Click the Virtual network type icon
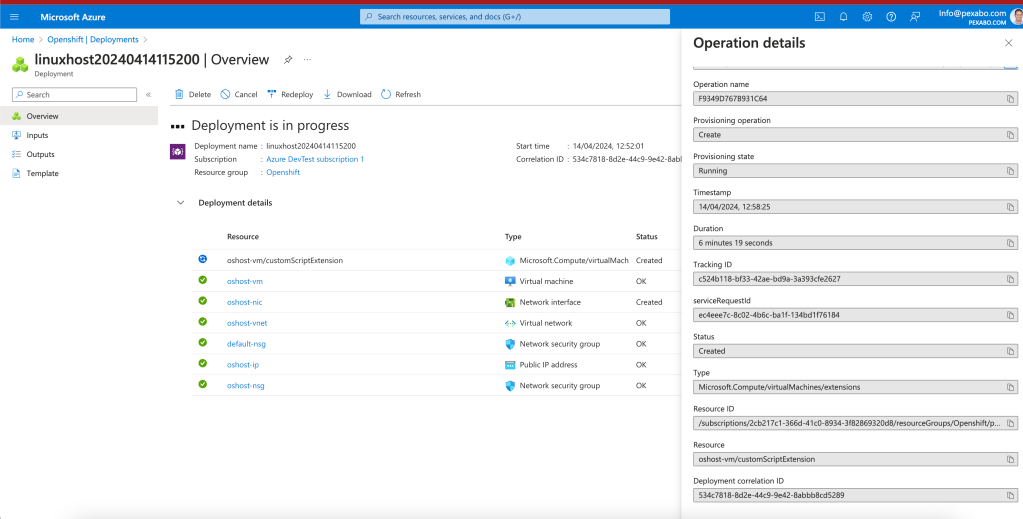Image resolution: width=1023 pixels, height=519 pixels. (510, 323)
